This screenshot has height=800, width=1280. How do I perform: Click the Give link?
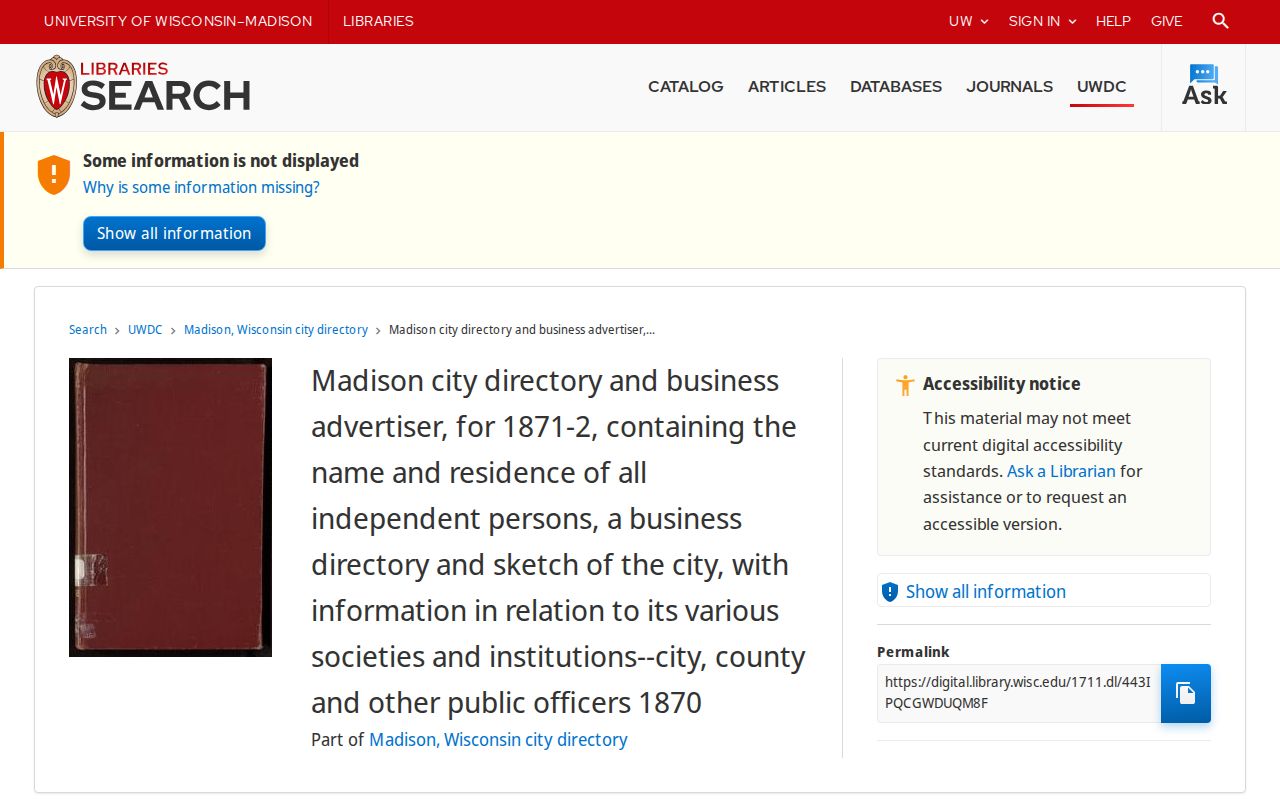click(x=1166, y=21)
